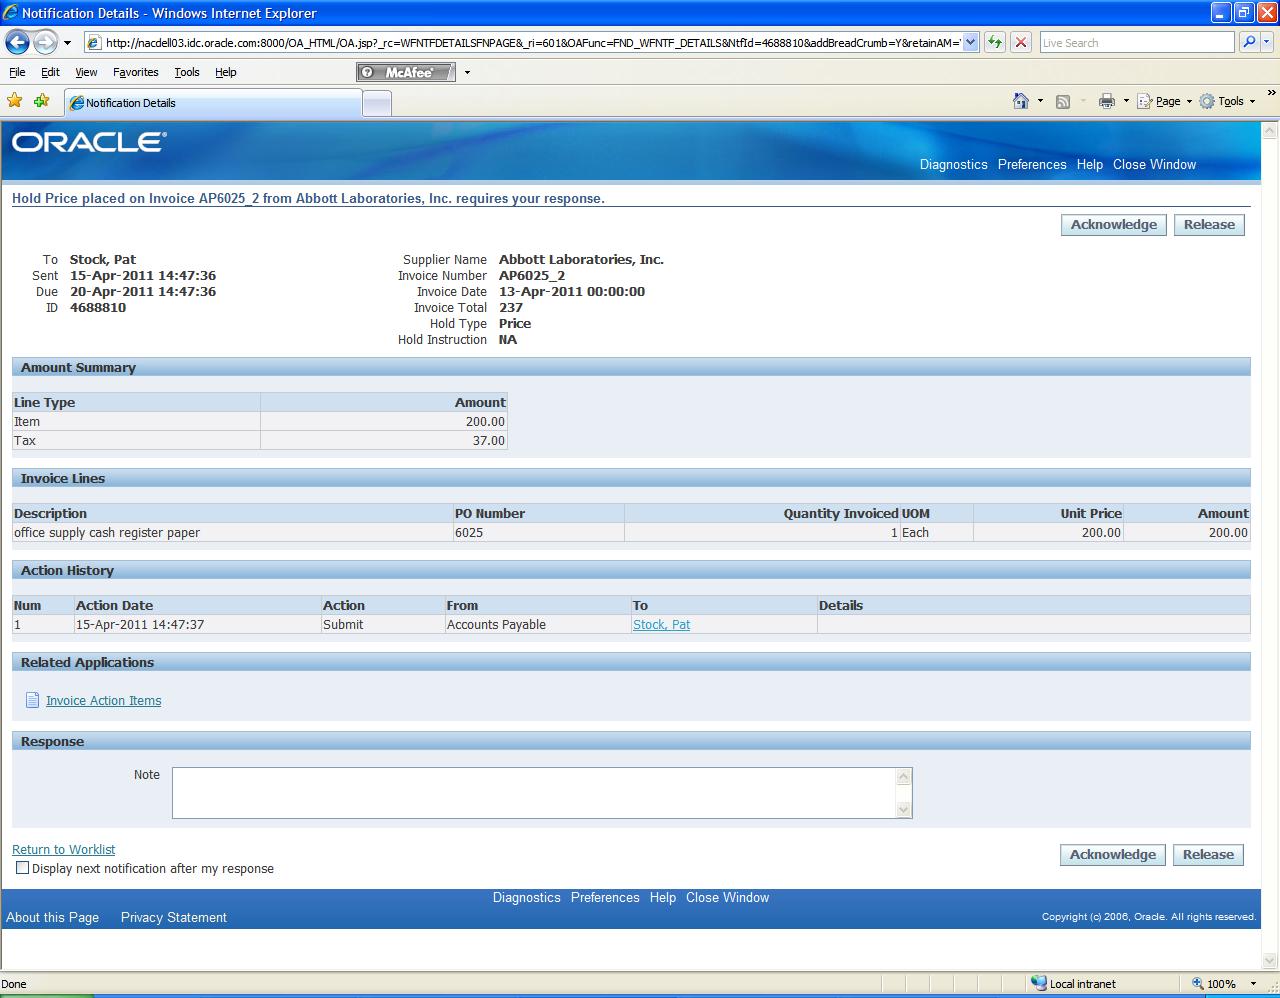The width and height of the screenshot is (1280, 998).
Task: Click the Release button below the Note field
Action: (x=1208, y=855)
